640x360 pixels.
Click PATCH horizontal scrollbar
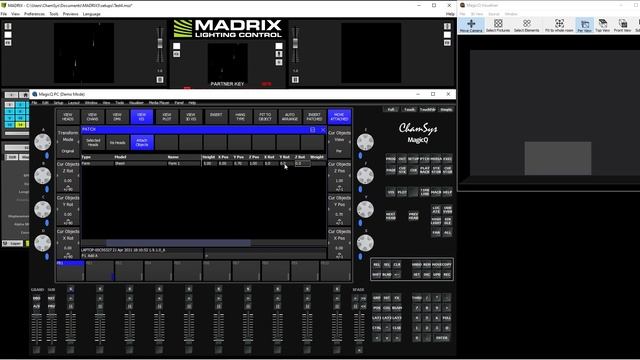(178, 243)
